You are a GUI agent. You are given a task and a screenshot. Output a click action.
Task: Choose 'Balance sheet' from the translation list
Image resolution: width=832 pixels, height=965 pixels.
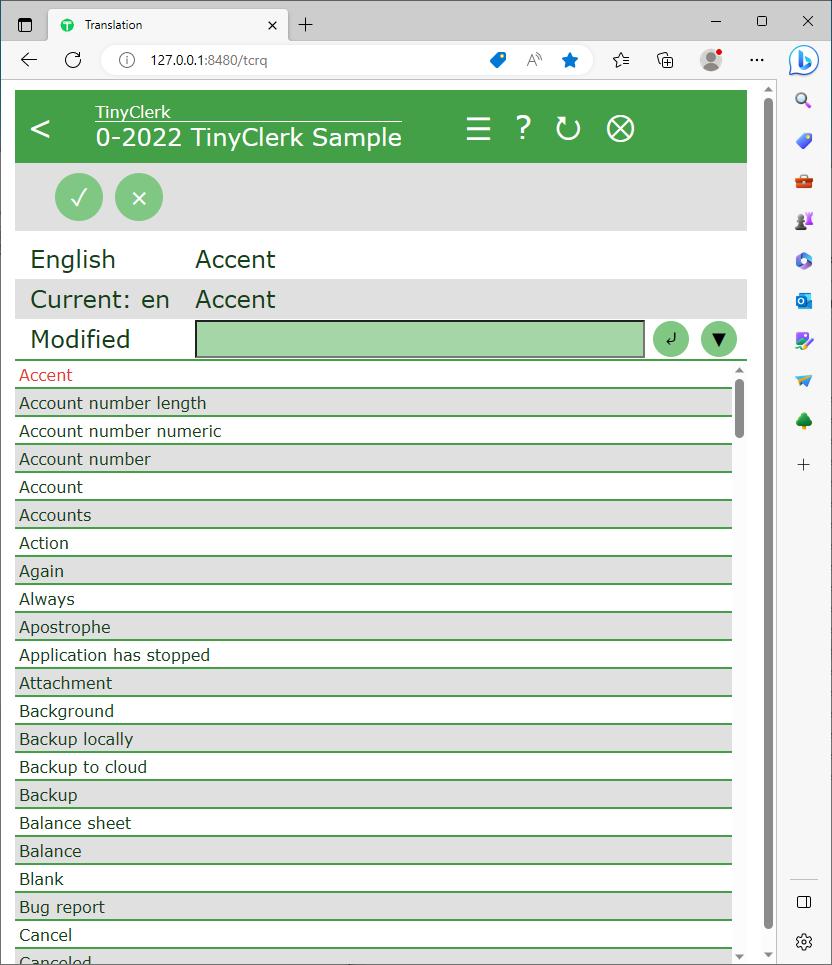pos(75,823)
